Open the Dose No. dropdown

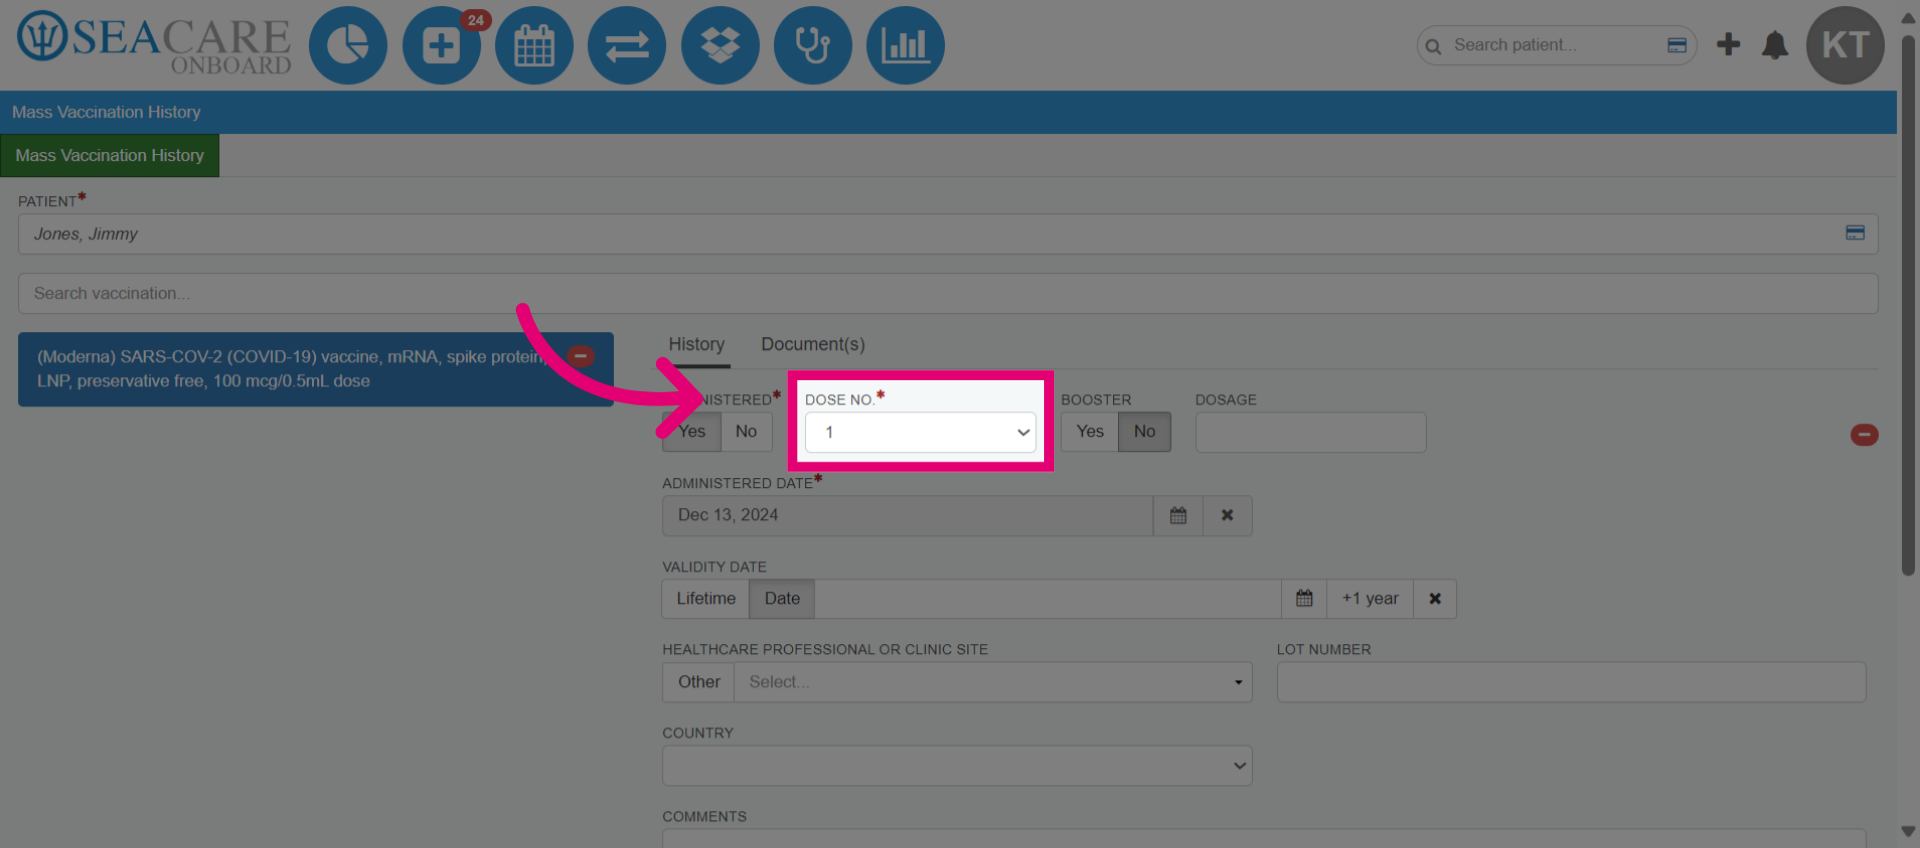pos(920,433)
